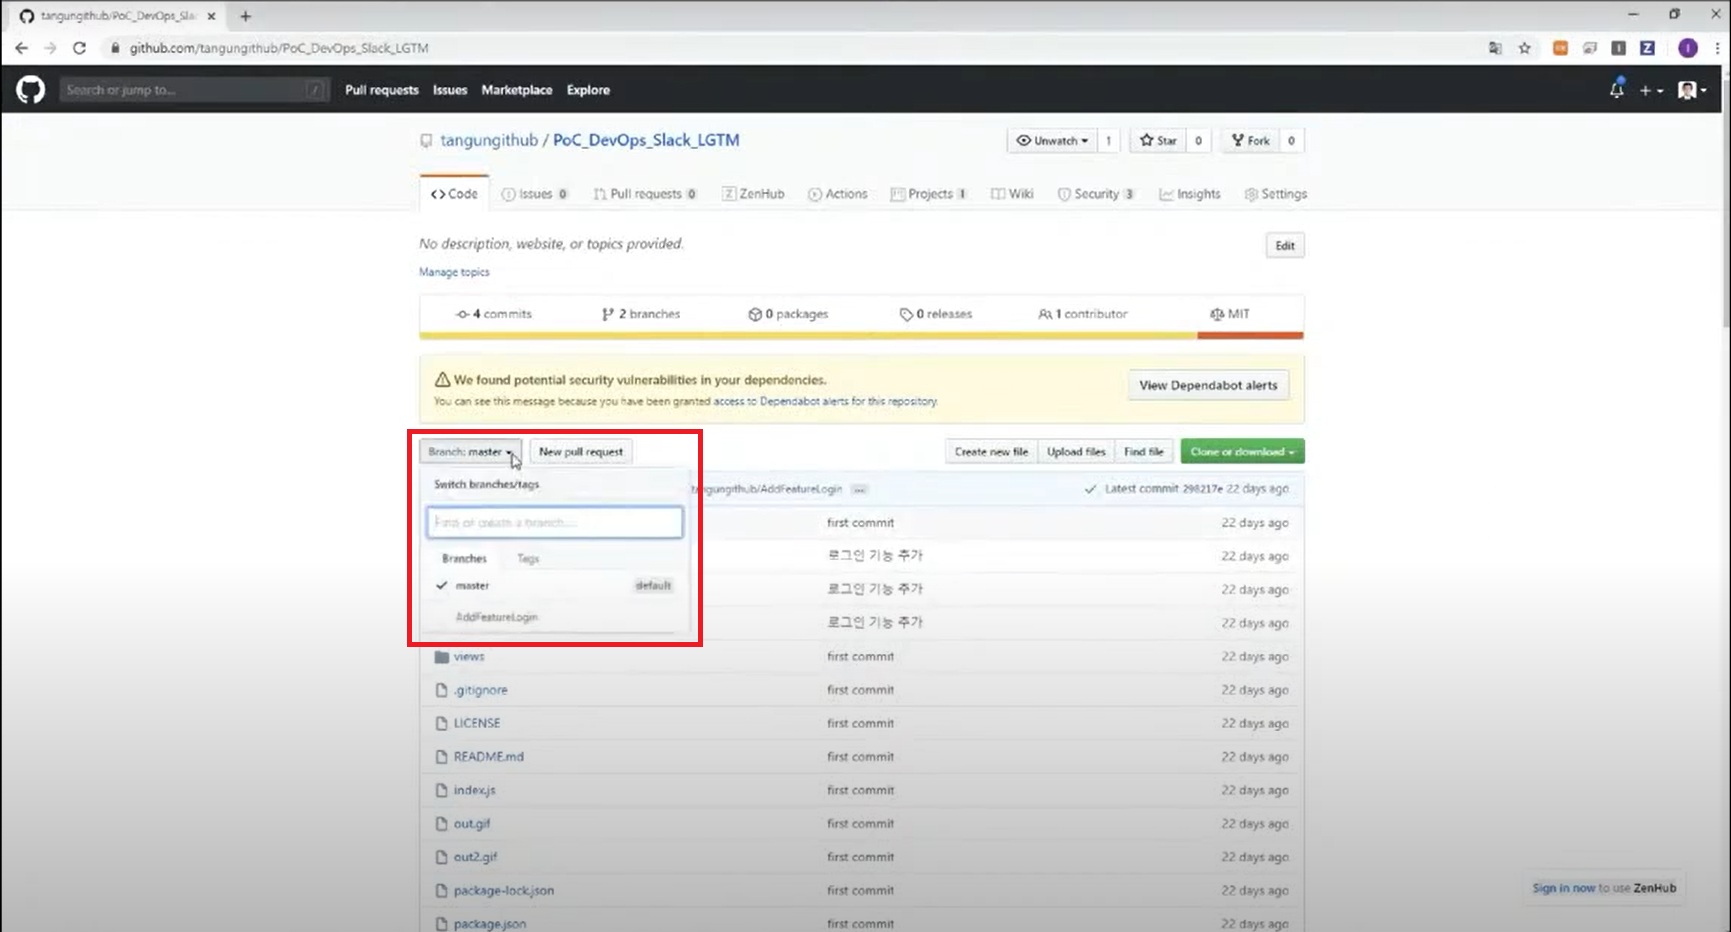
Task: Open the index.js file
Action: point(474,790)
